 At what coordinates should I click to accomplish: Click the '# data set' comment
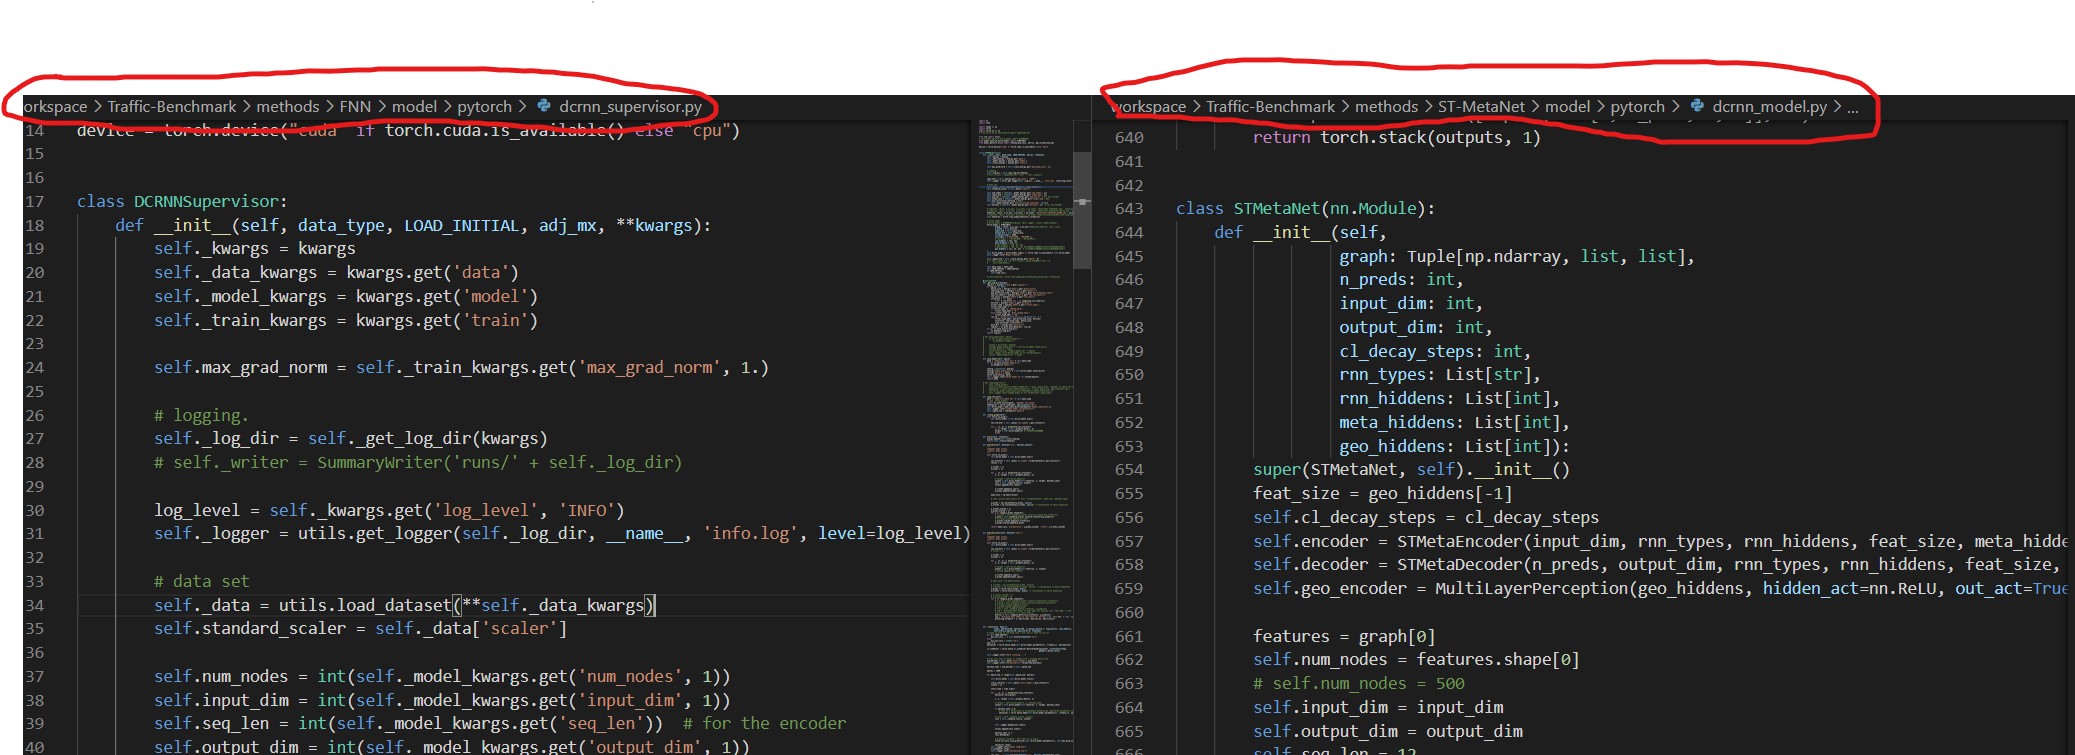point(201,581)
